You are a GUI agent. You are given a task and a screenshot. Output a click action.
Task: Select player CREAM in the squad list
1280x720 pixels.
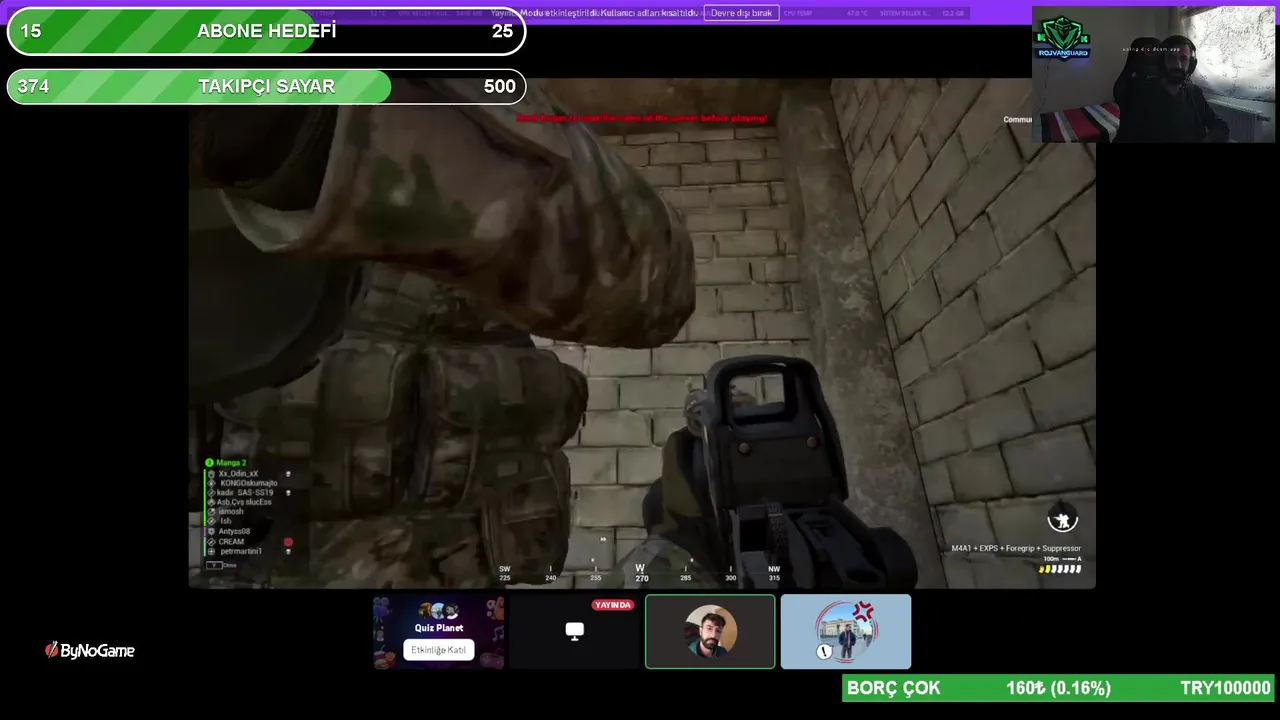(231, 542)
